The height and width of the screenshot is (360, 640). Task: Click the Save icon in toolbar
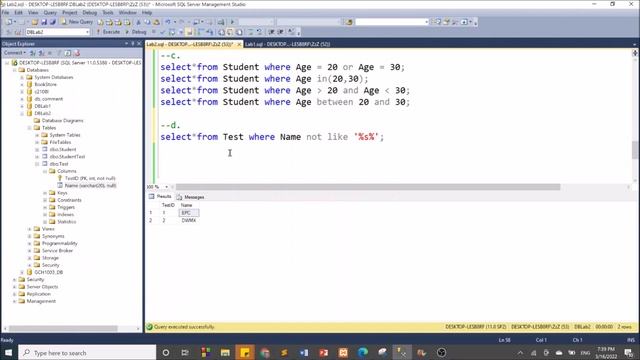click(44, 22)
